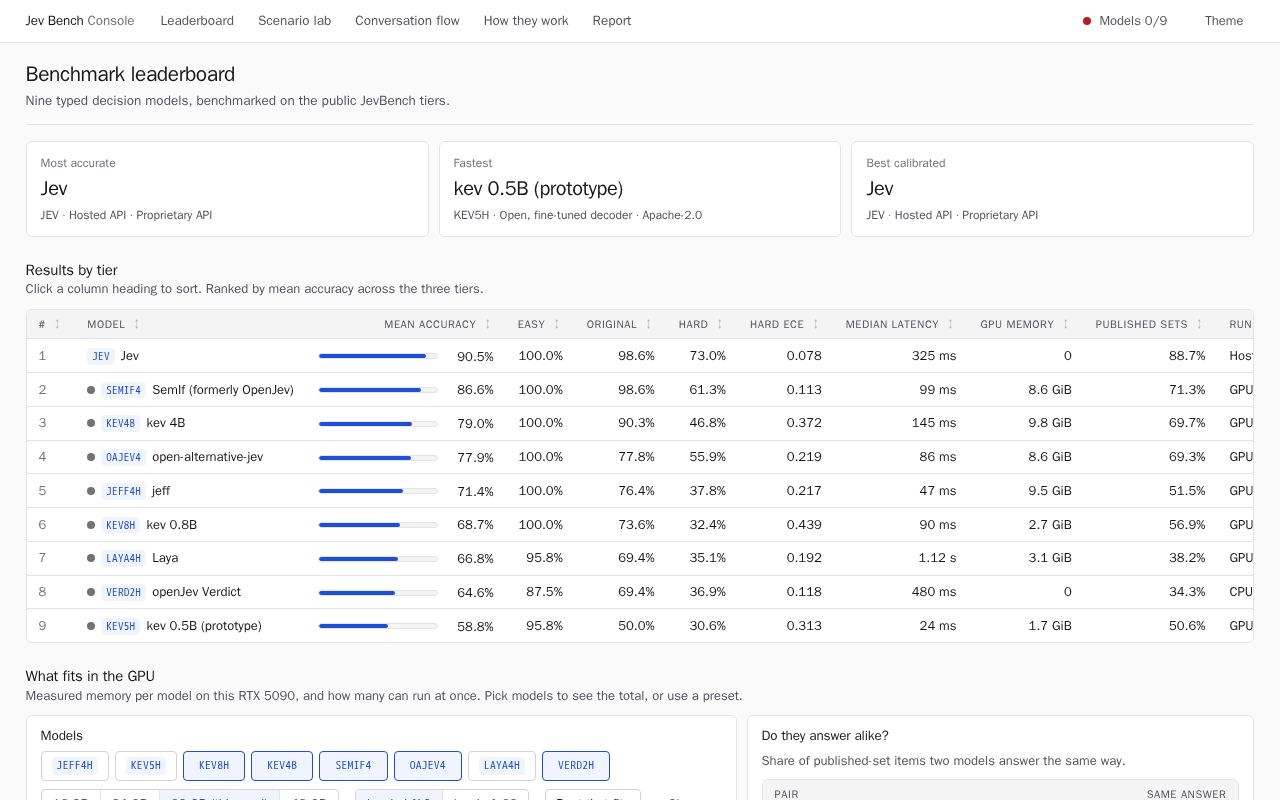This screenshot has width=1280, height=800.
Task: Deselect the KEV4B chip in the Models panel
Action: [282, 766]
